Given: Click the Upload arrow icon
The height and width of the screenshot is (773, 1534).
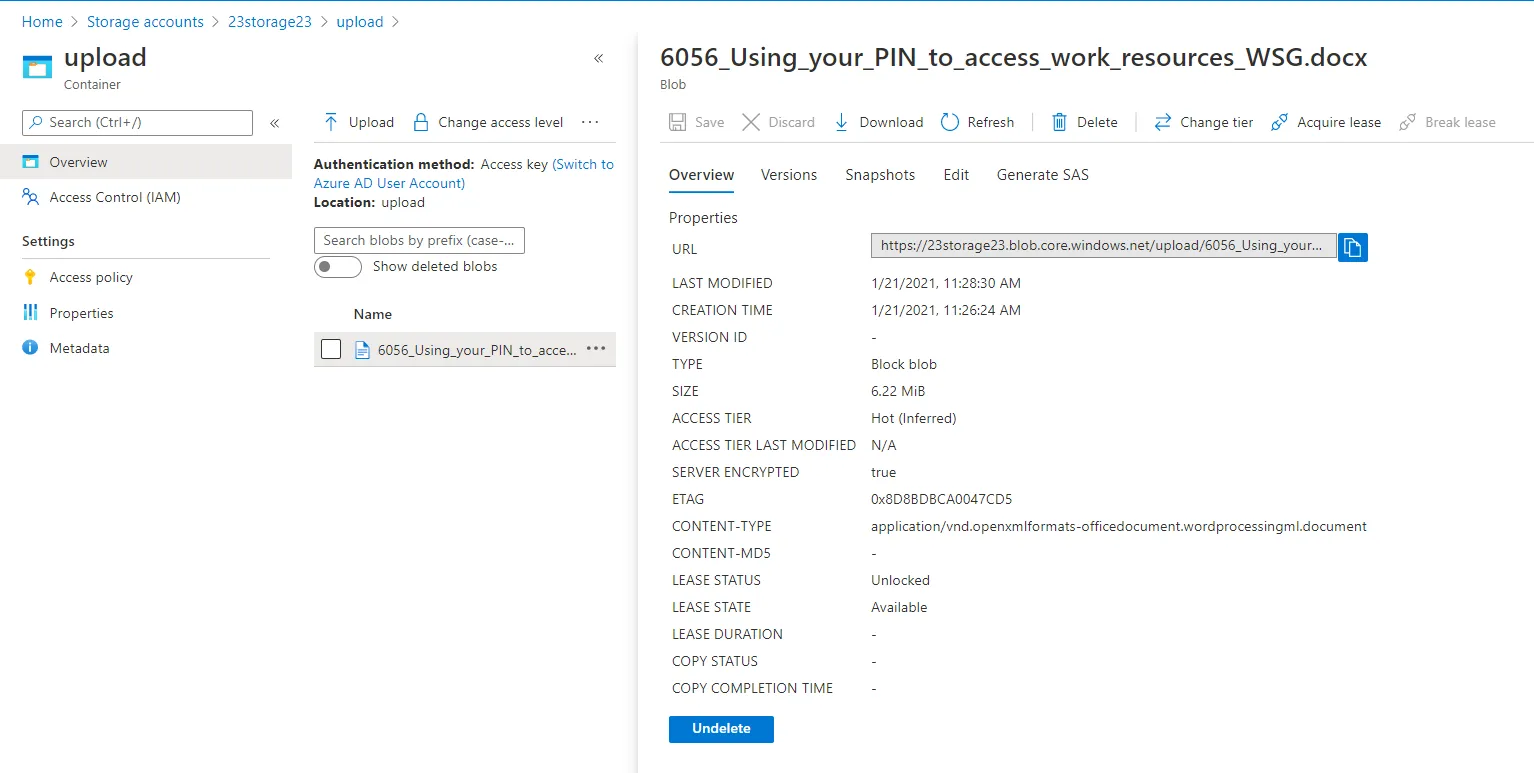Looking at the screenshot, I should (330, 122).
